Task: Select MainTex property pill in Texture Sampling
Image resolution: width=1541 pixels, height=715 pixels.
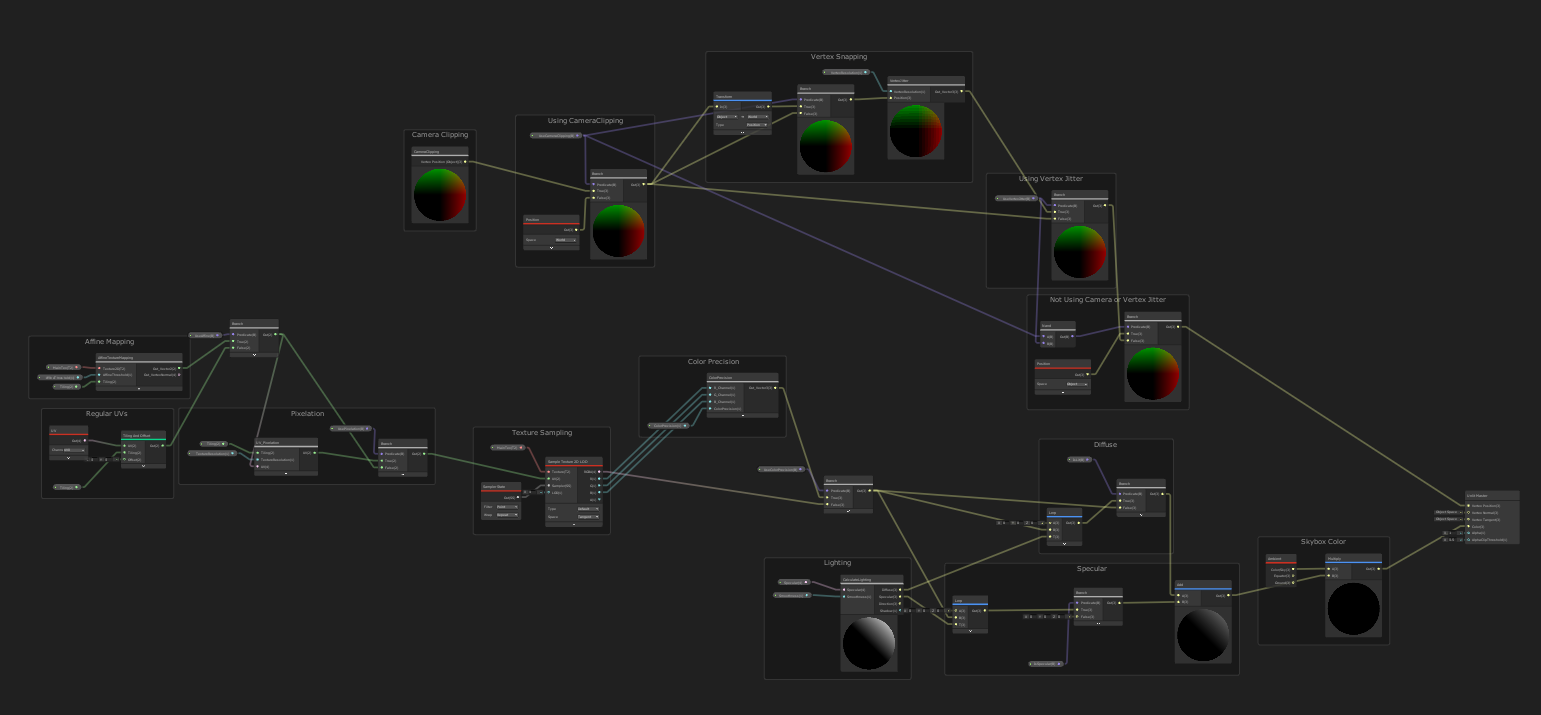Action: 508,447
